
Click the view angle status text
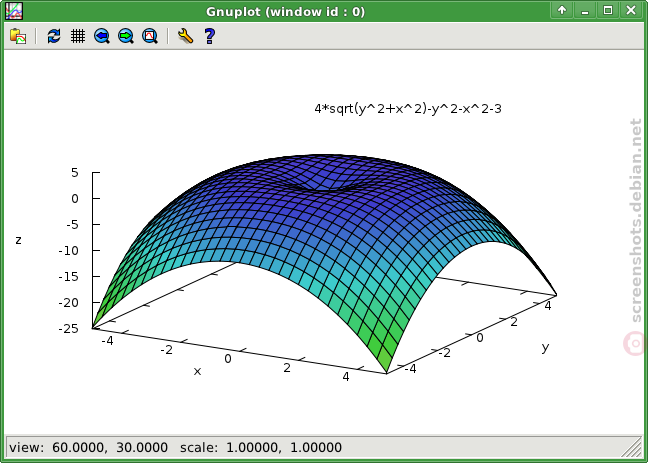point(88,447)
